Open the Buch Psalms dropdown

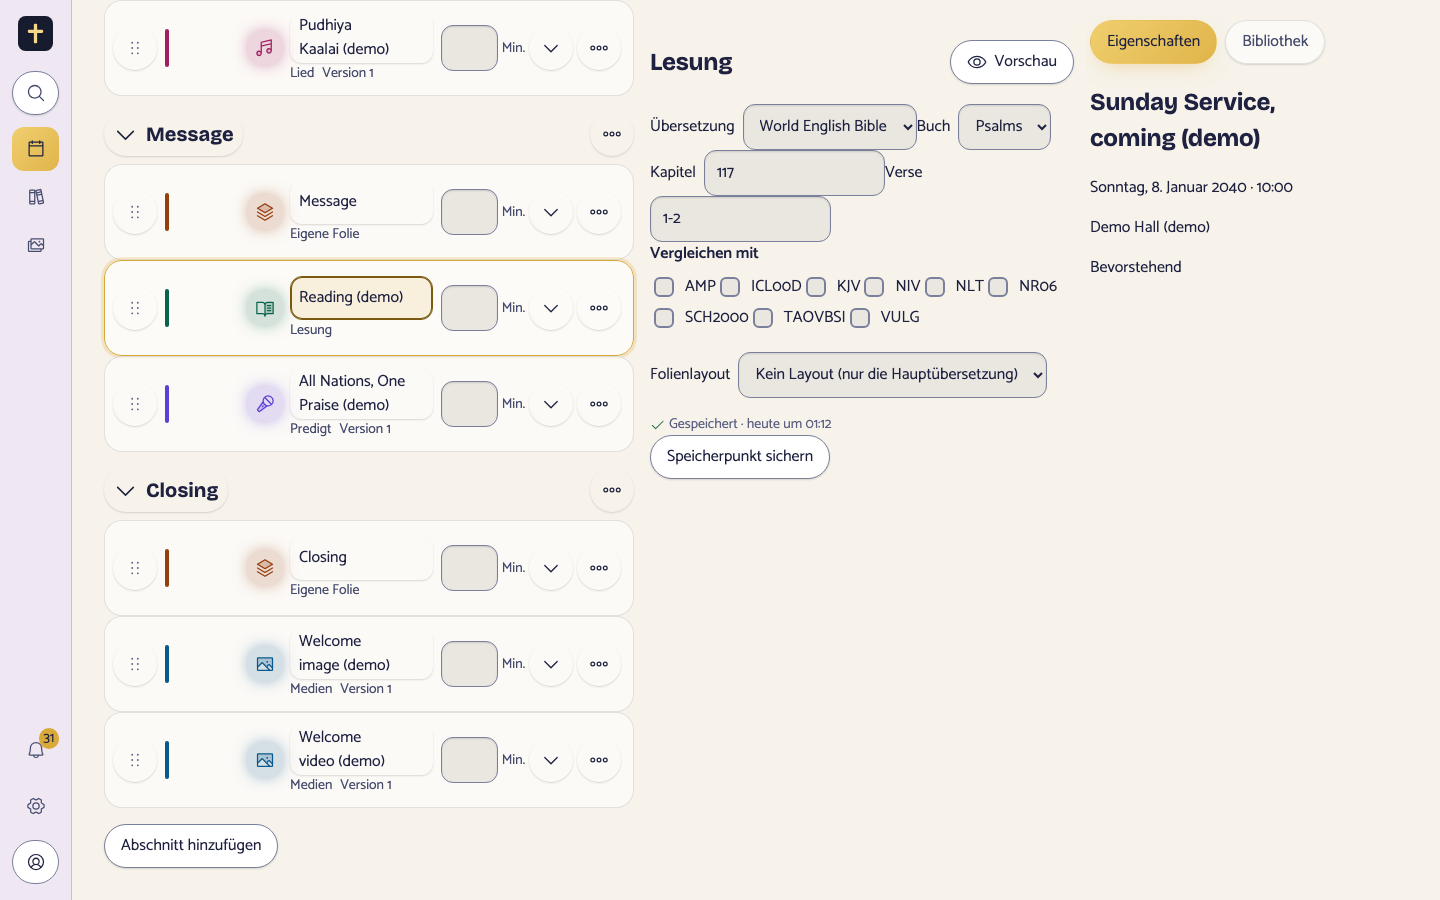[1004, 127]
